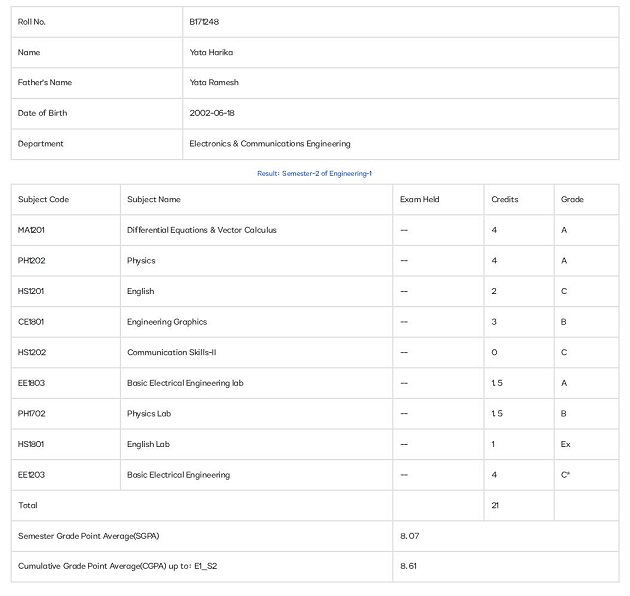Click Differential Equations & Vector Calculus row
630x596 pixels.
click(x=315, y=230)
